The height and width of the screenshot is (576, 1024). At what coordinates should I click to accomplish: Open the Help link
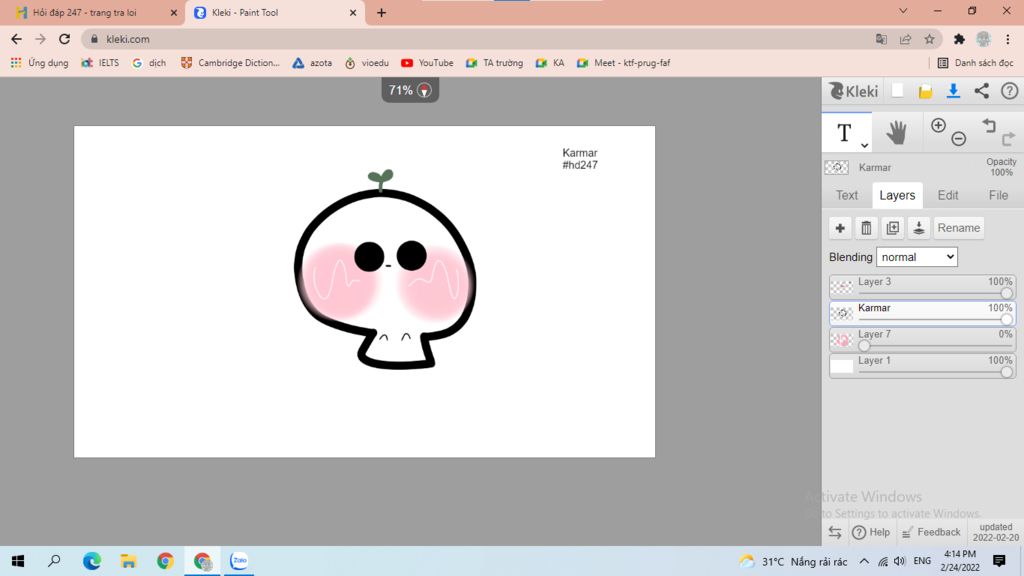(871, 532)
